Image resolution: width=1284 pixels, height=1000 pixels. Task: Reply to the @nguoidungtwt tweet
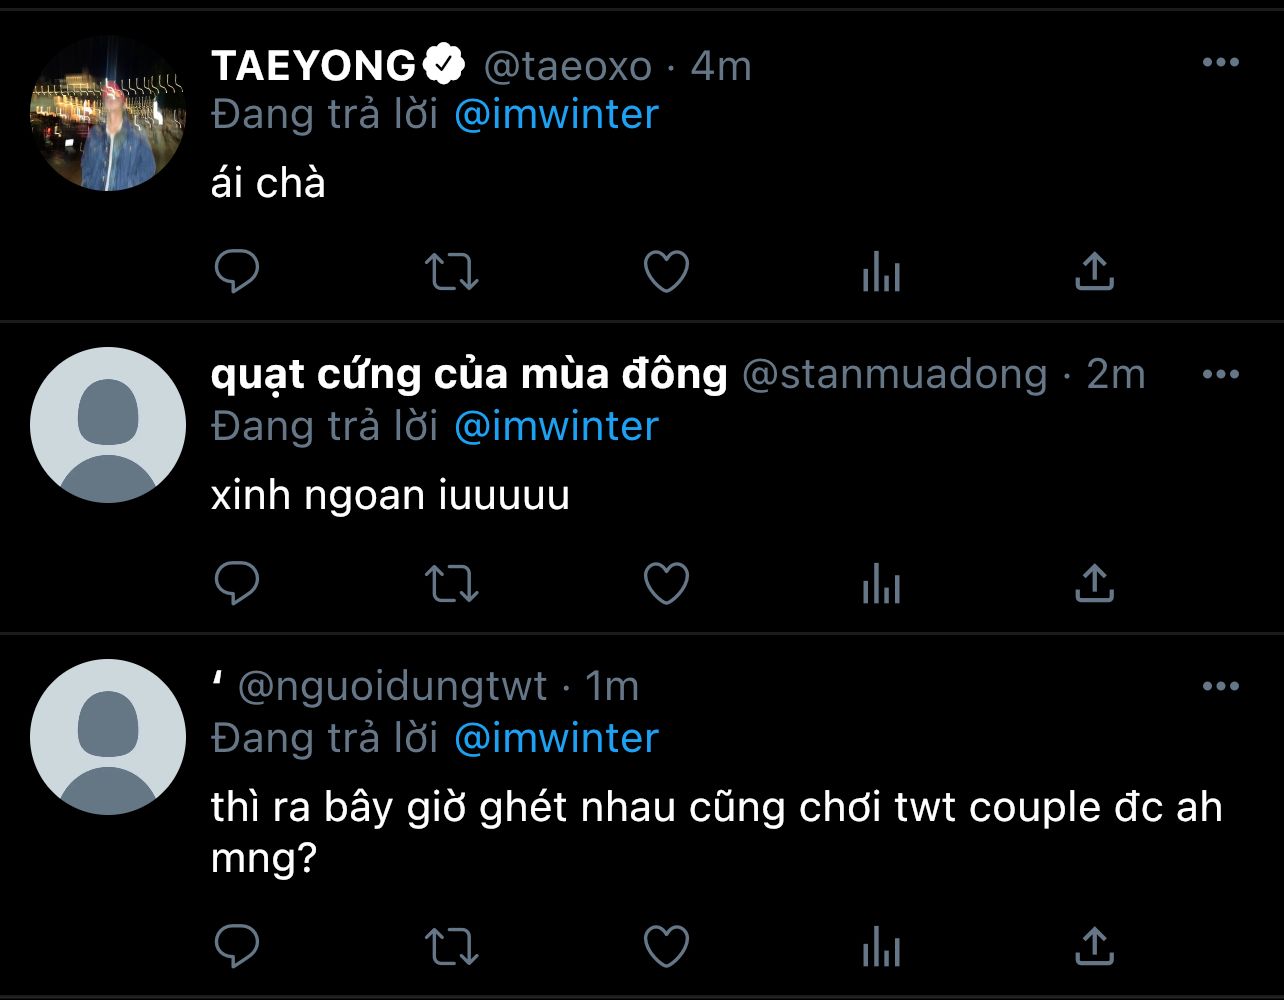pos(237,945)
